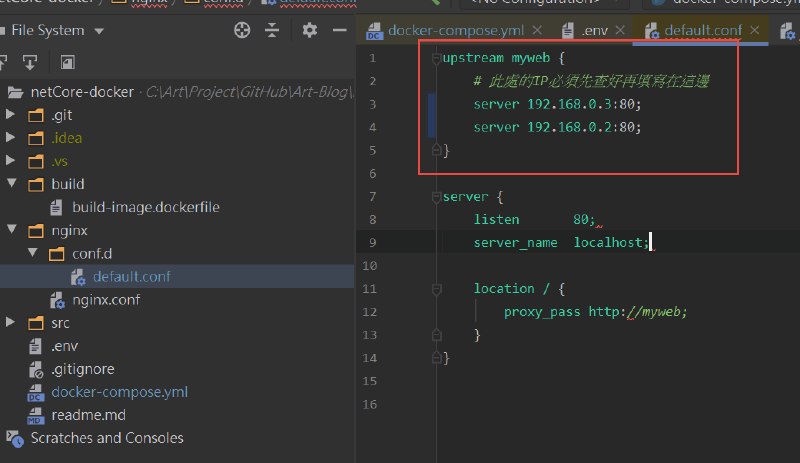Click the download-arrow icon in the panel toolbar
800x463 pixels.
click(x=30, y=62)
